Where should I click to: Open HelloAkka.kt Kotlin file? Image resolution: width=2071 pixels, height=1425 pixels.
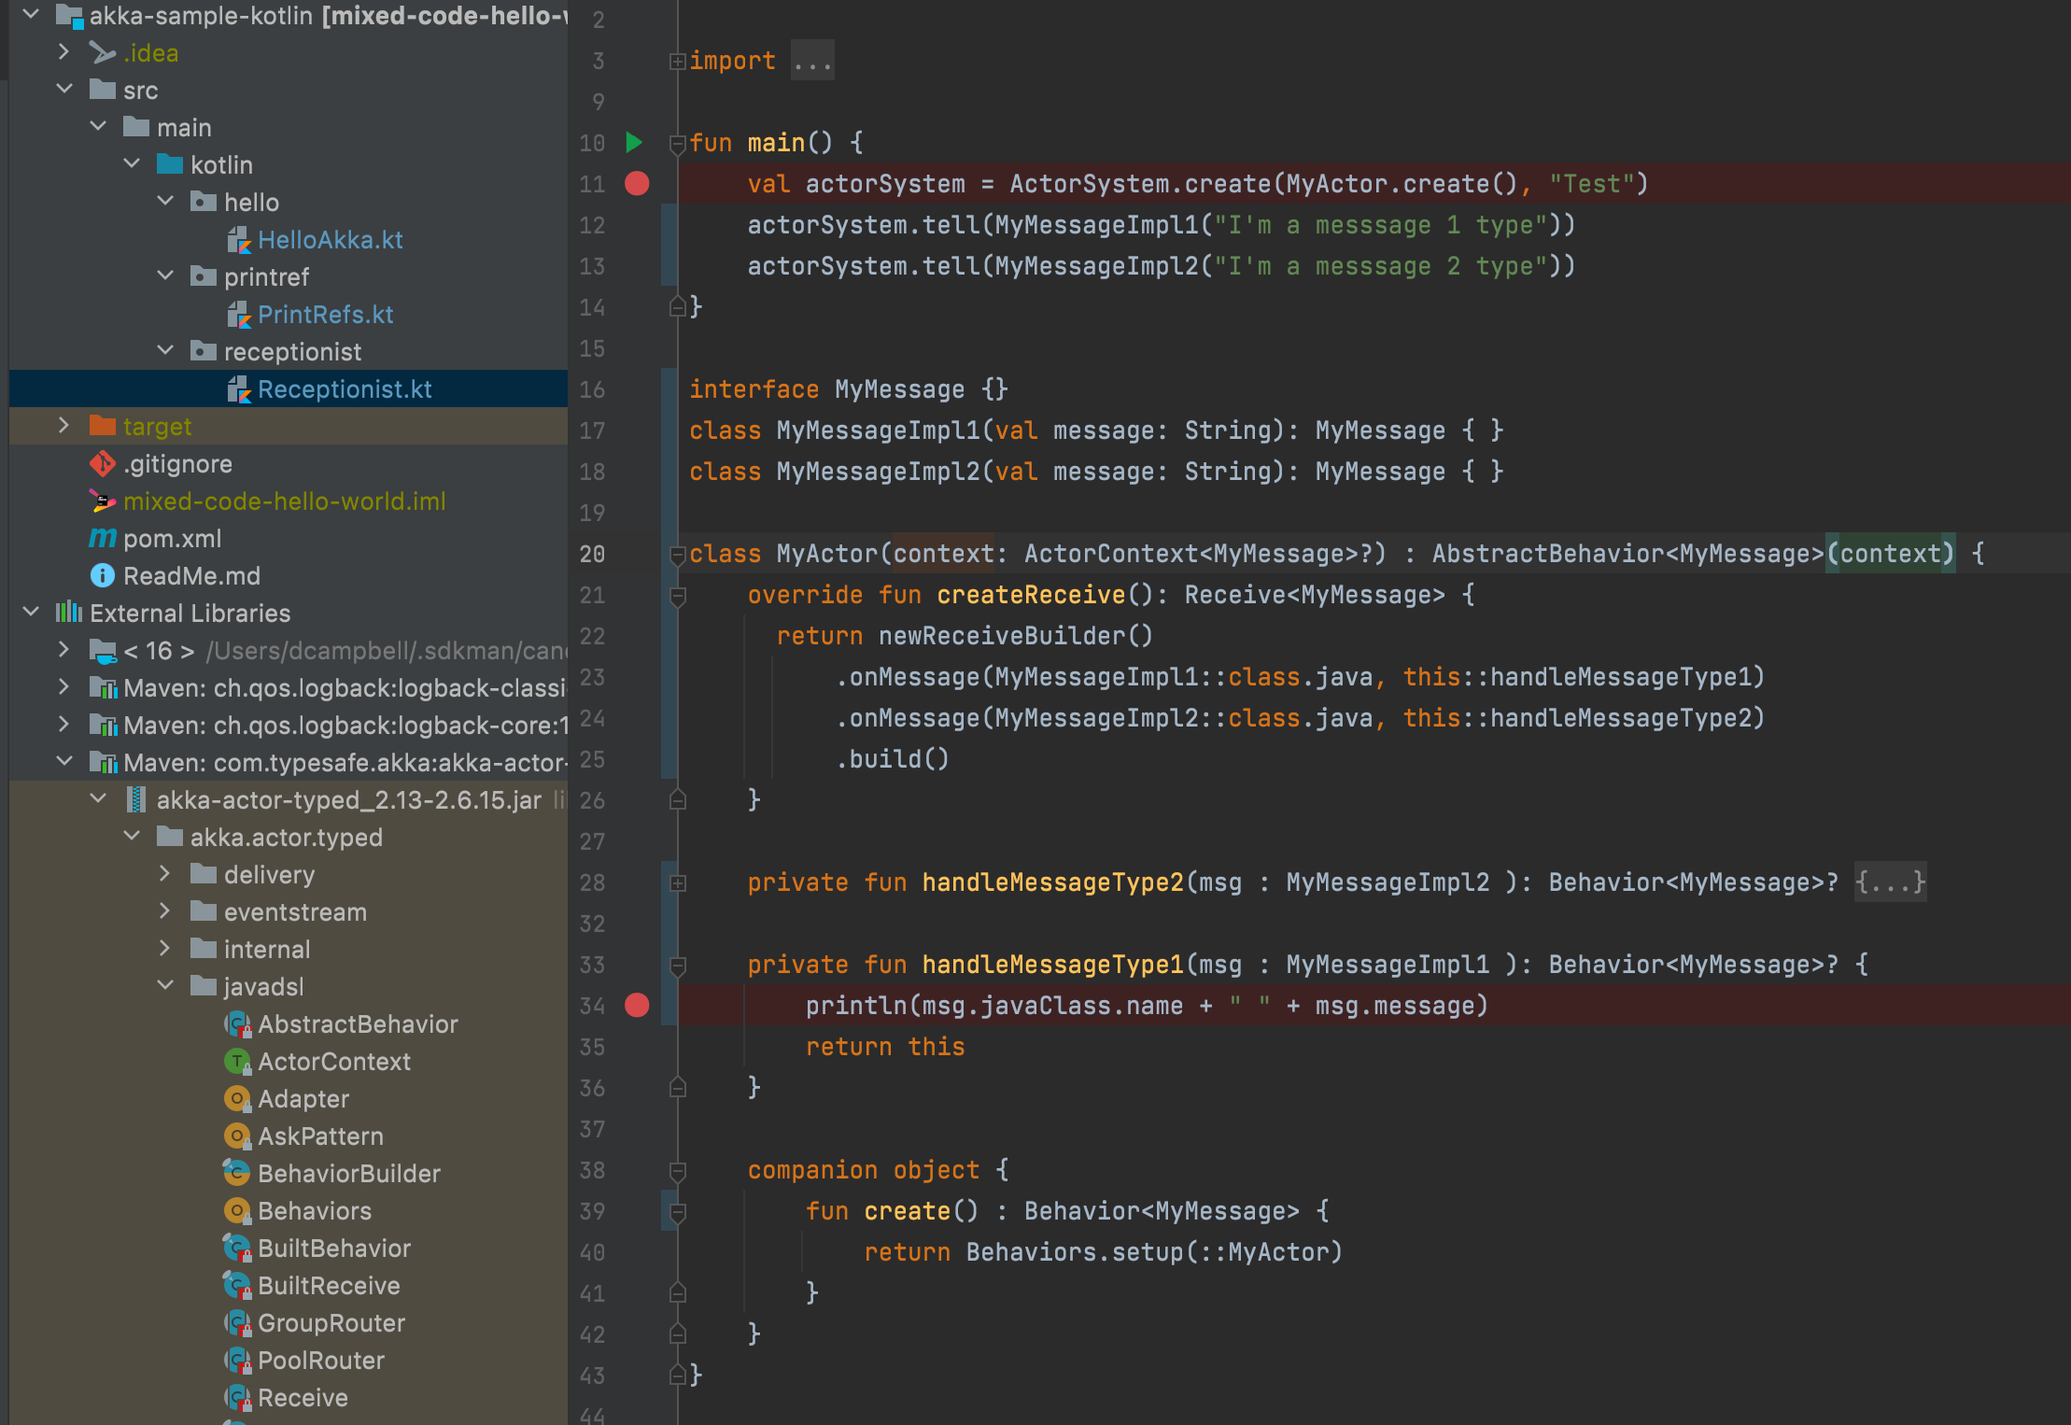tap(329, 240)
